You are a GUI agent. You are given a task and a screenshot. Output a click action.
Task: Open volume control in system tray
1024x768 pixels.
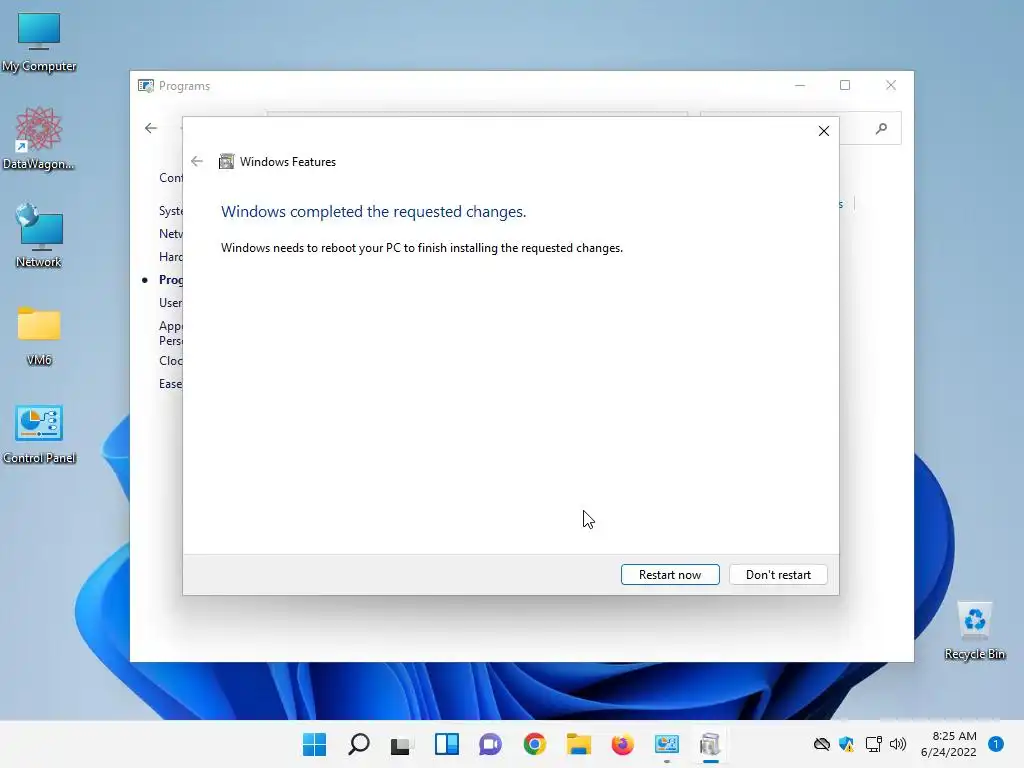click(898, 744)
